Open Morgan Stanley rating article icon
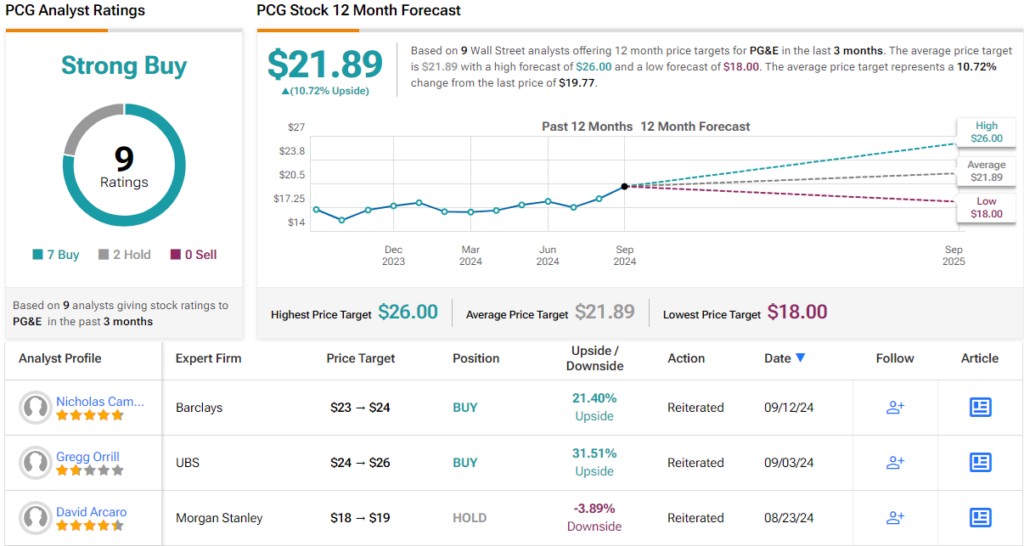The height and width of the screenshot is (546, 1024). [980, 517]
